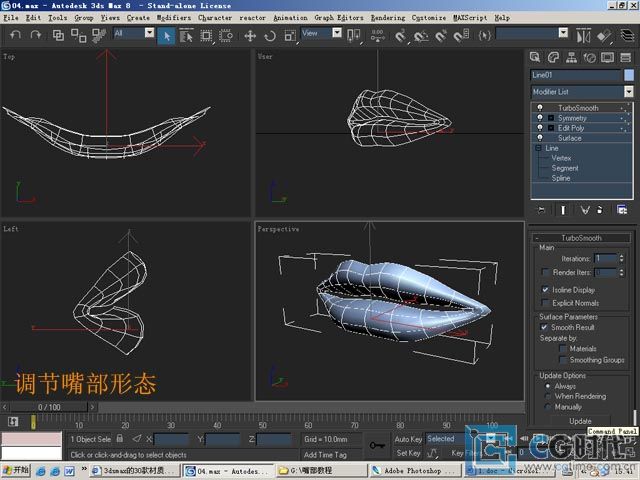Switch to the Display command panel
The image size is (640, 480).
click(607, 58)
